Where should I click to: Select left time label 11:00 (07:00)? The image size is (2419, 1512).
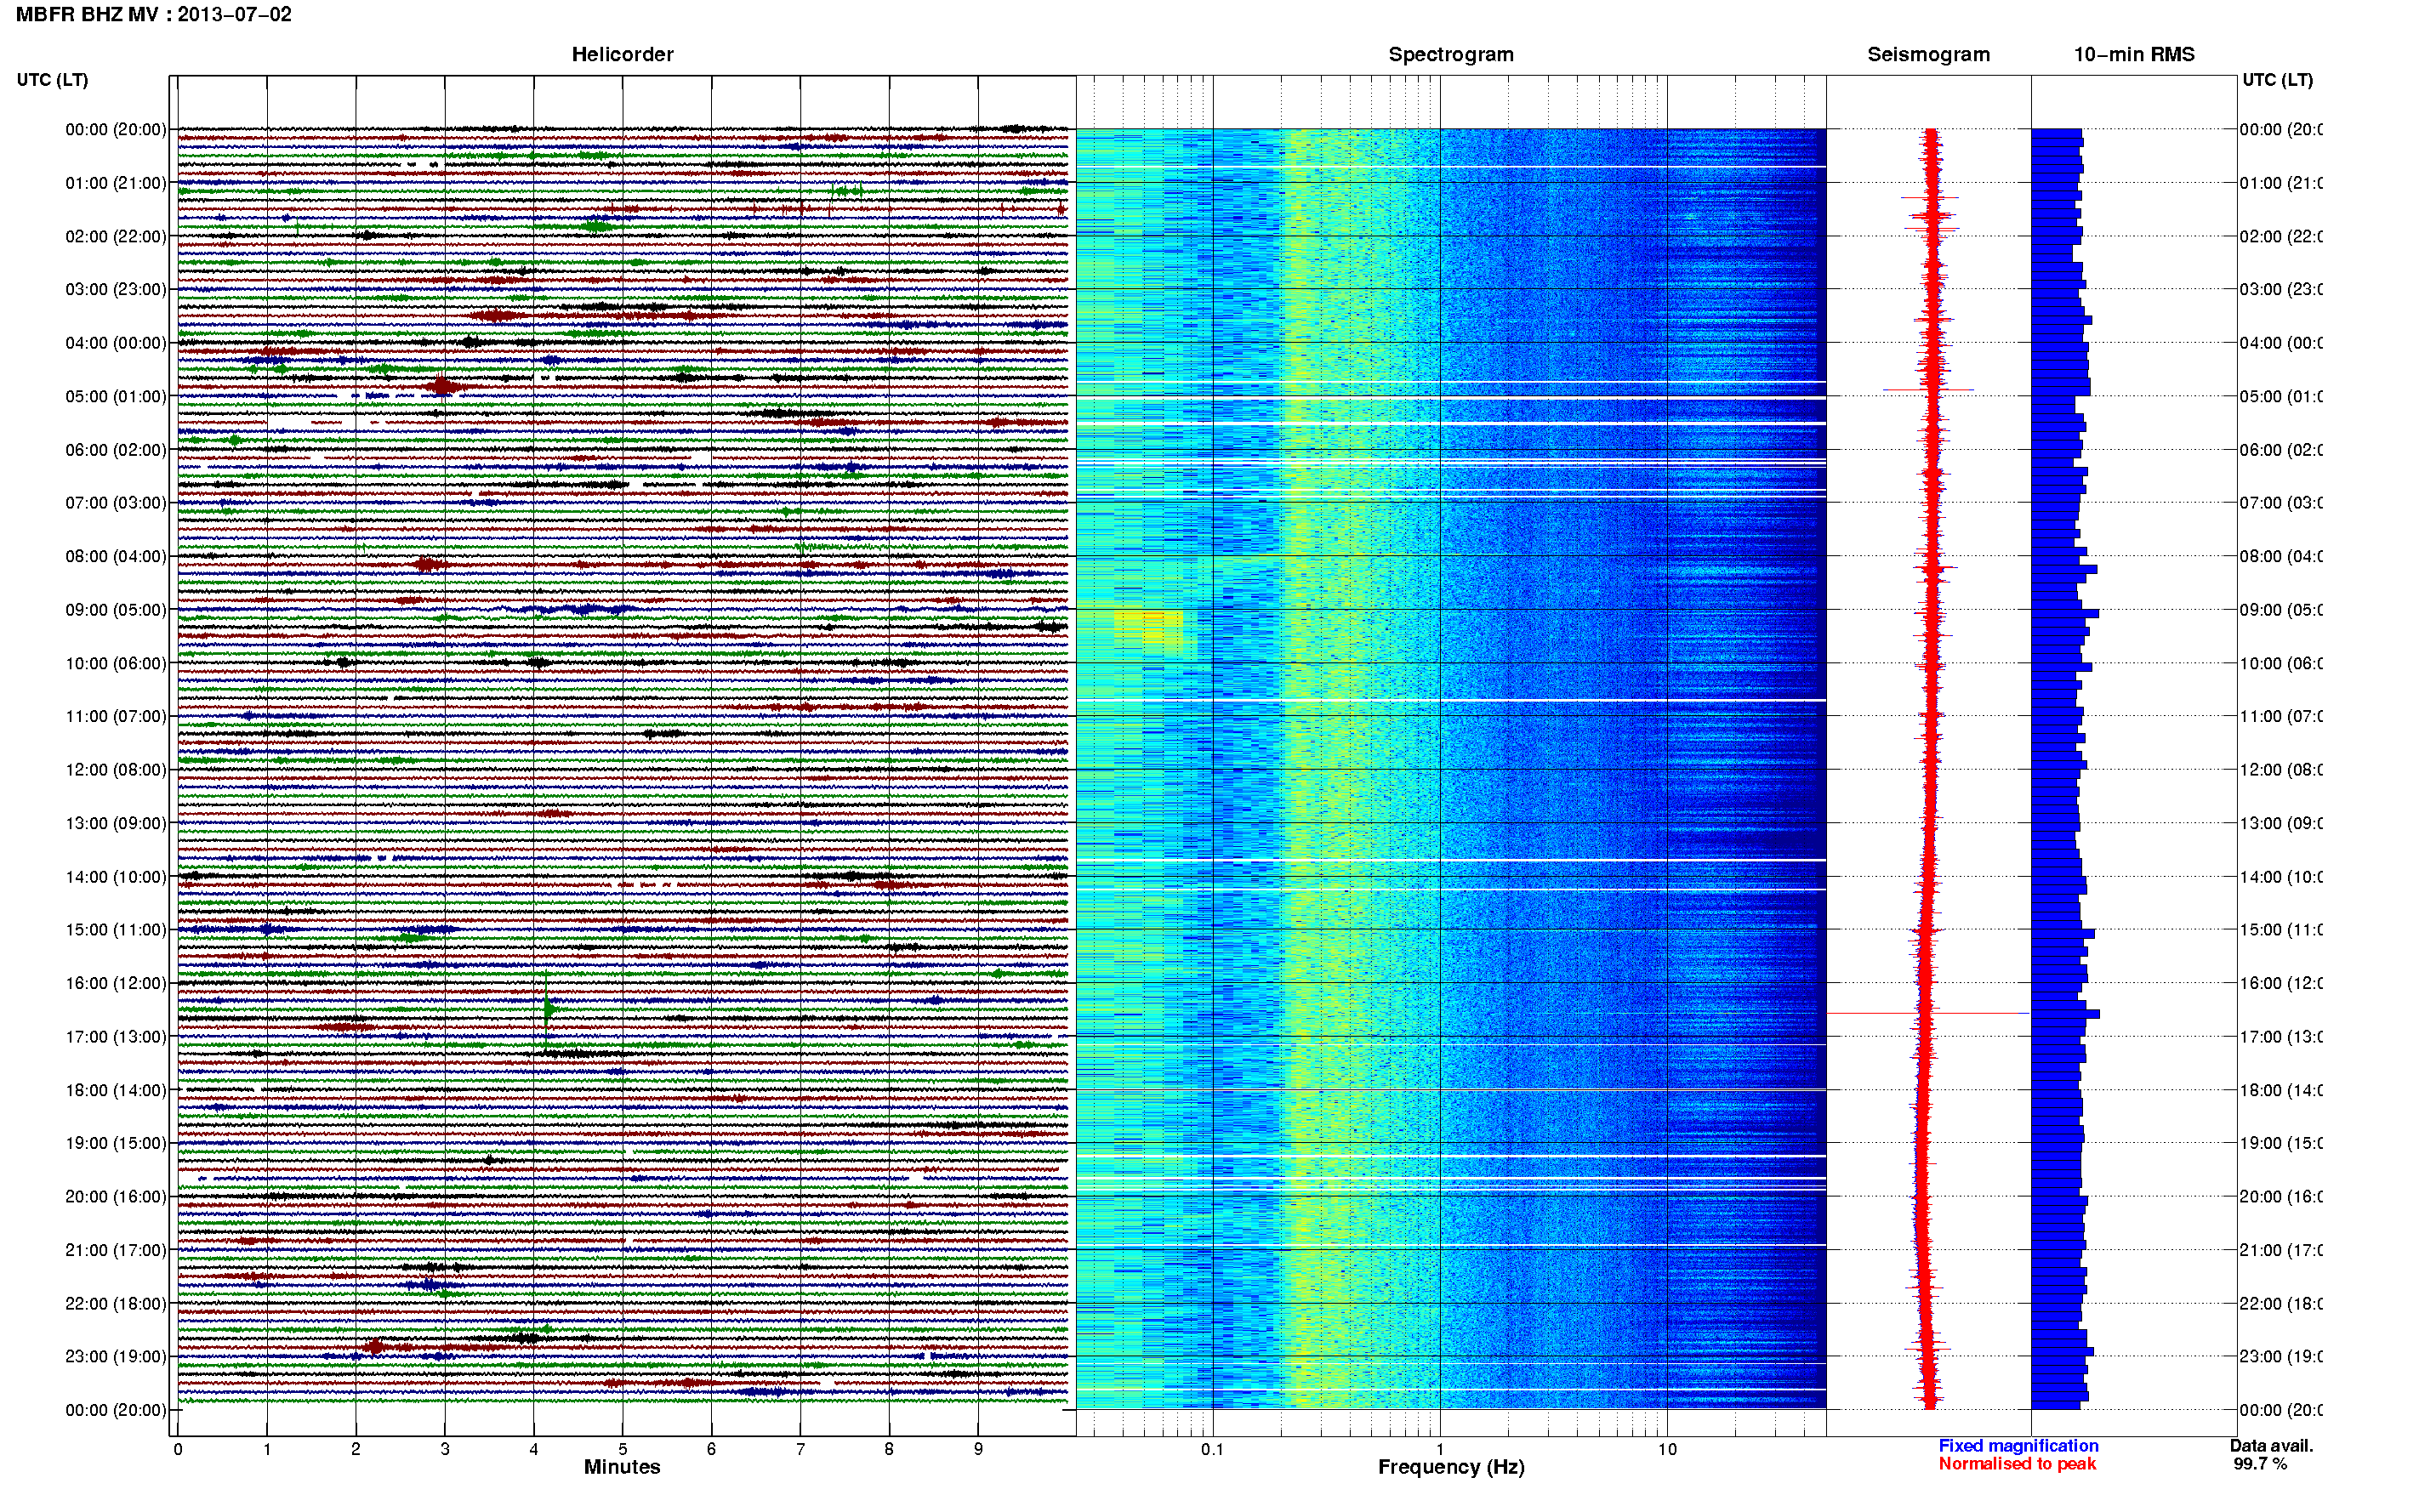pyautogui.click(x=116, y=716)
